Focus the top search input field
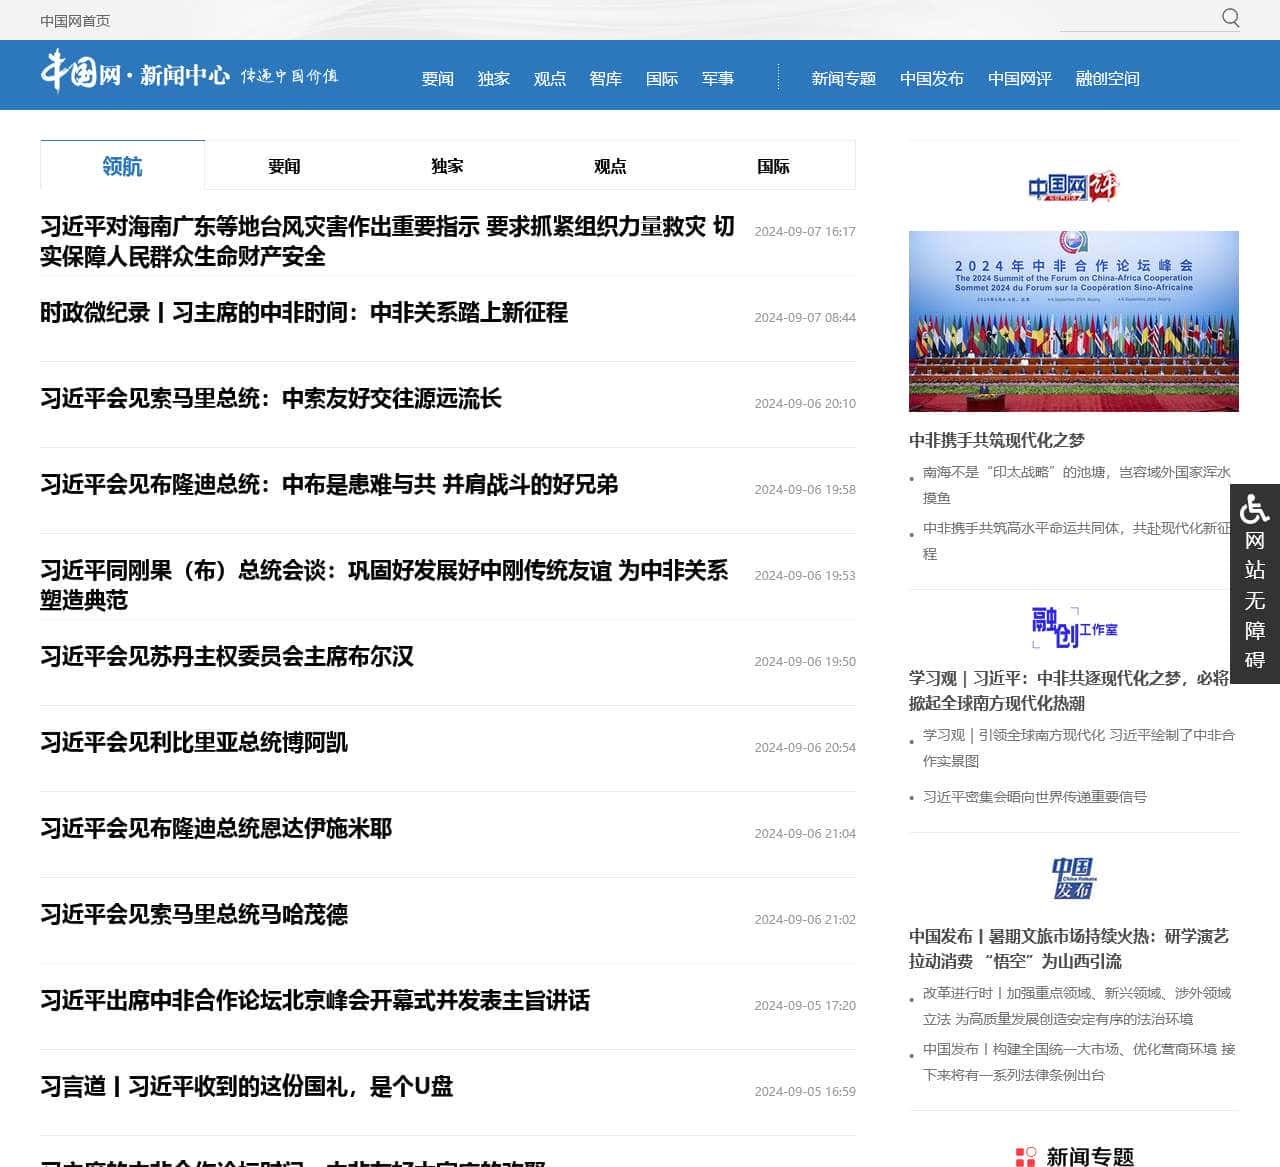This screenshot has width=1280, height=1167. tap(1138, 18)
